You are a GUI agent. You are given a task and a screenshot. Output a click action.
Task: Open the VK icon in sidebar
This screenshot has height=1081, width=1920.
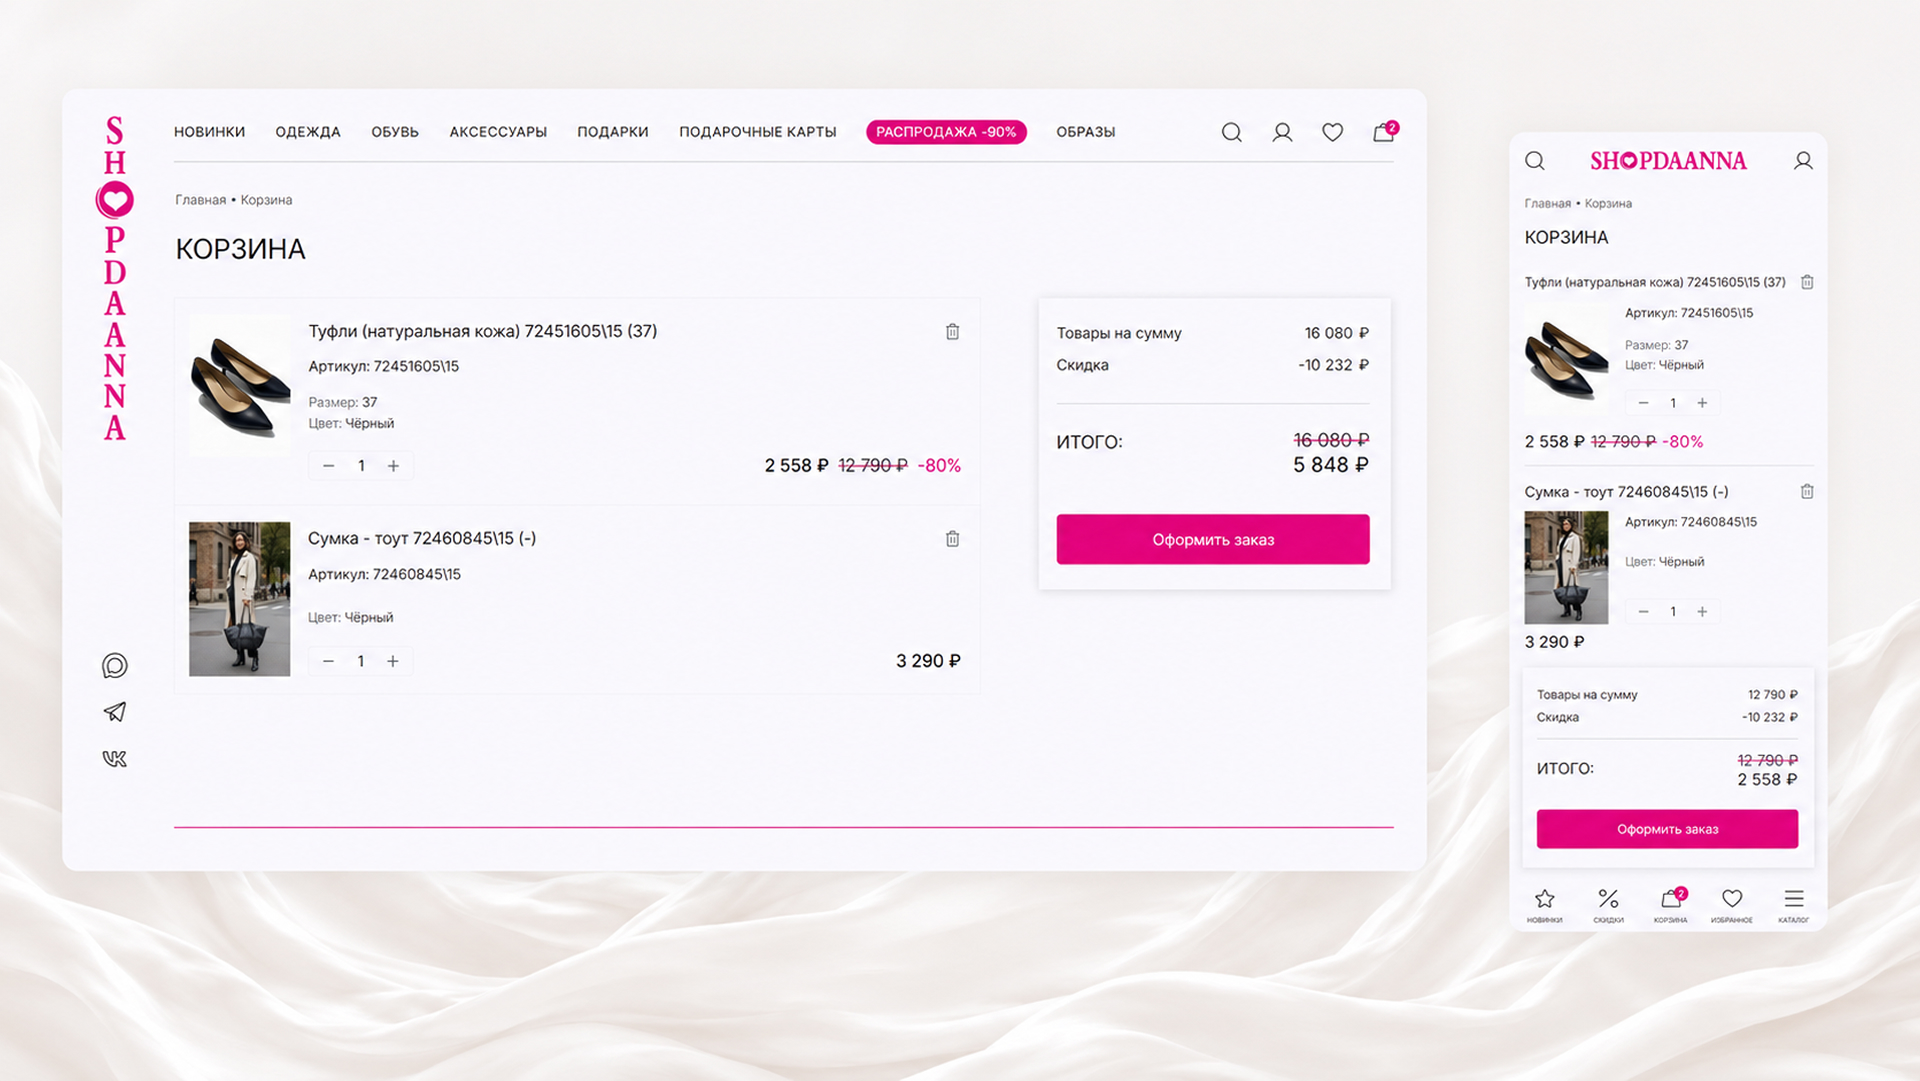[x=115, y=759]
